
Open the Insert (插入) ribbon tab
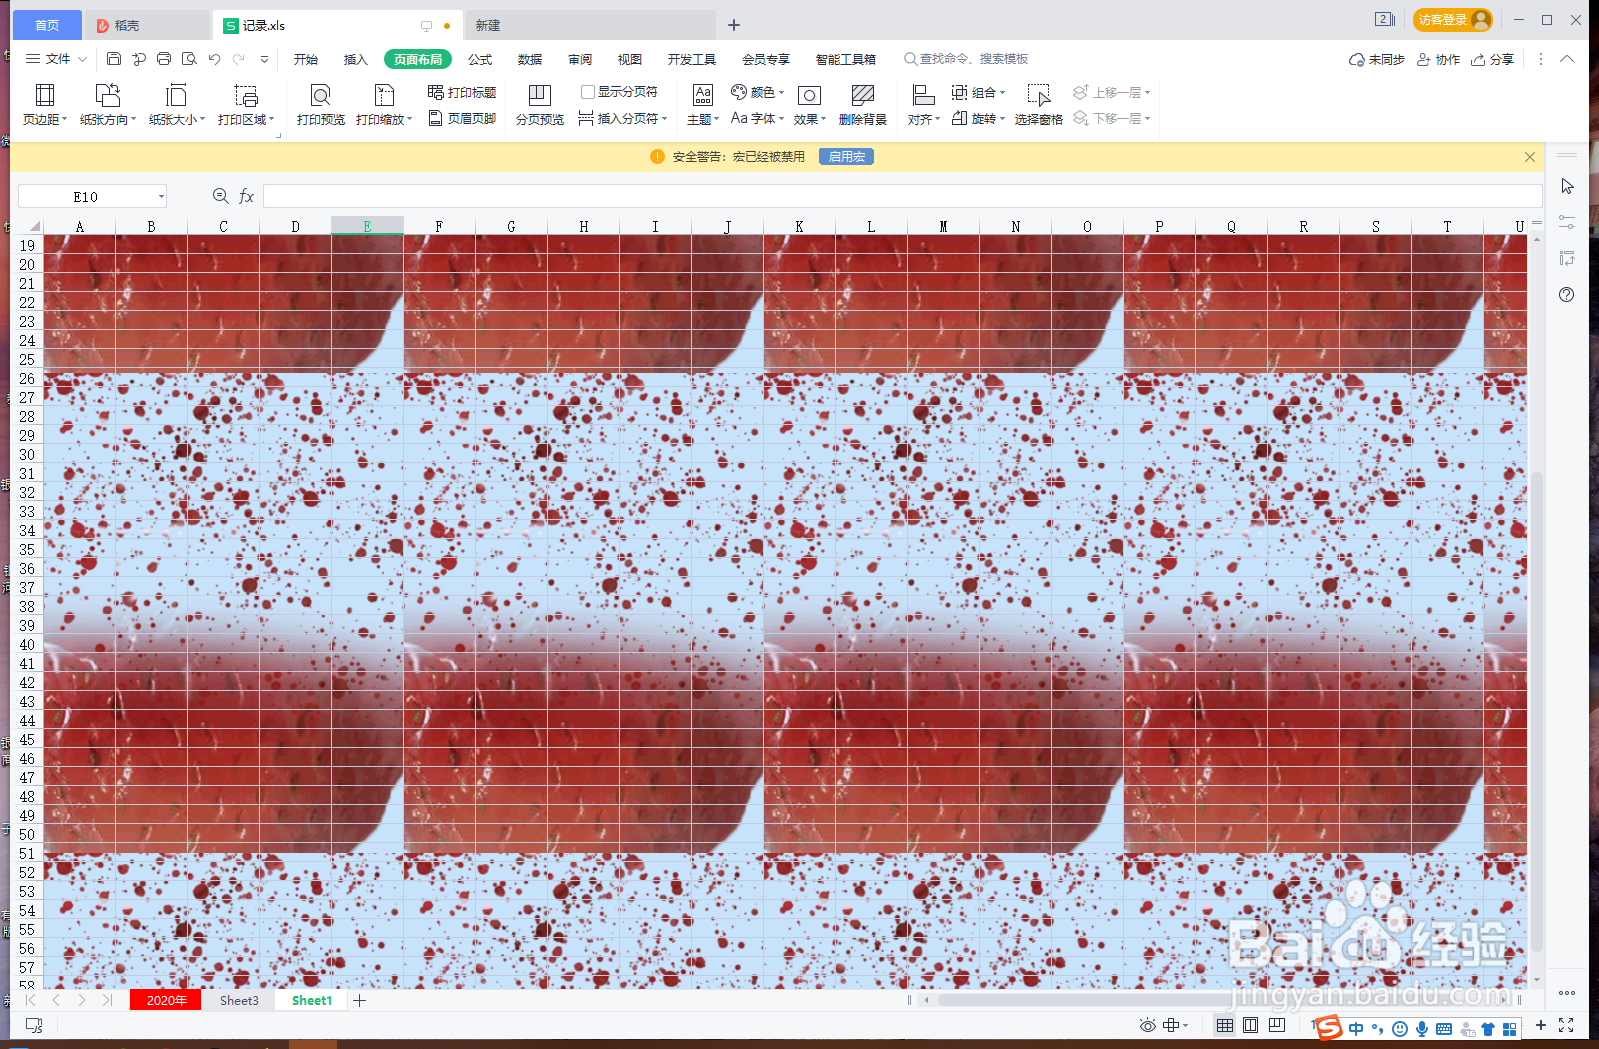coord(356,59)
